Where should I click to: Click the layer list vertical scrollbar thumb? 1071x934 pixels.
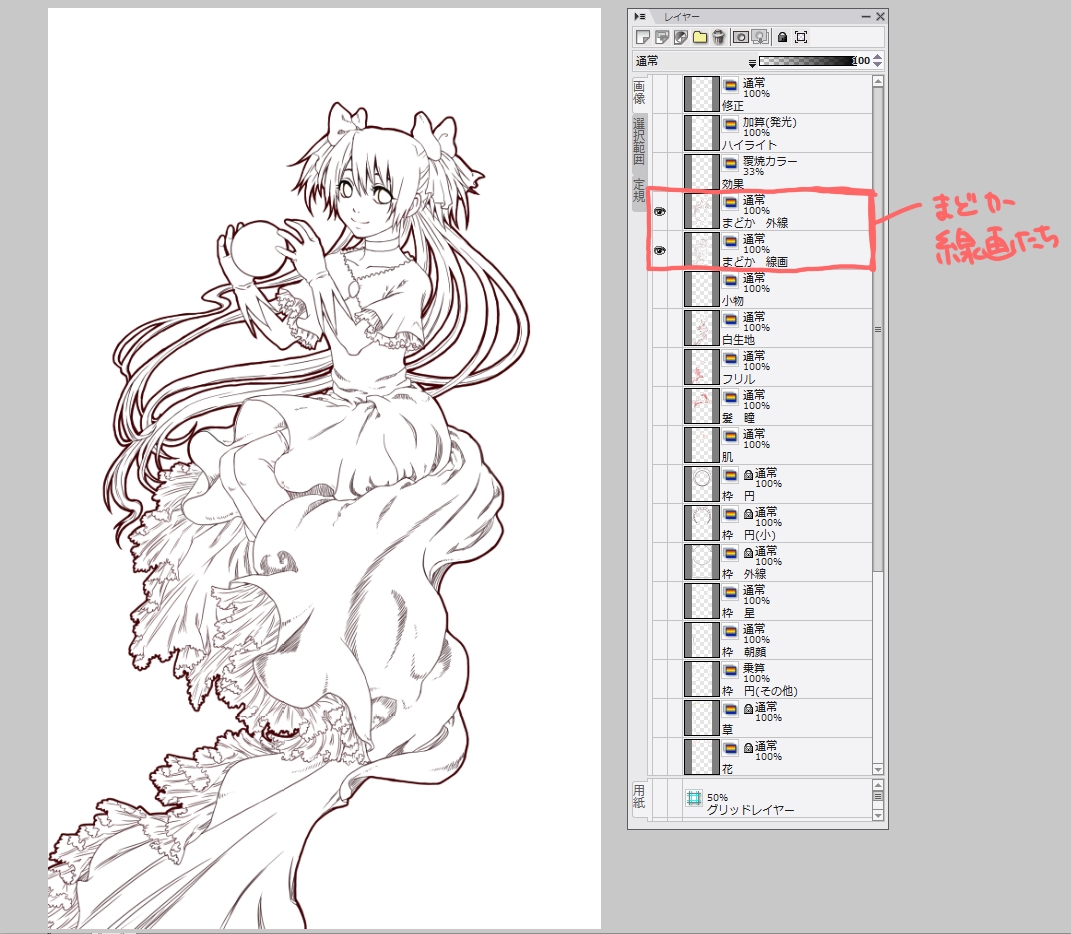(x=878, y=330)
